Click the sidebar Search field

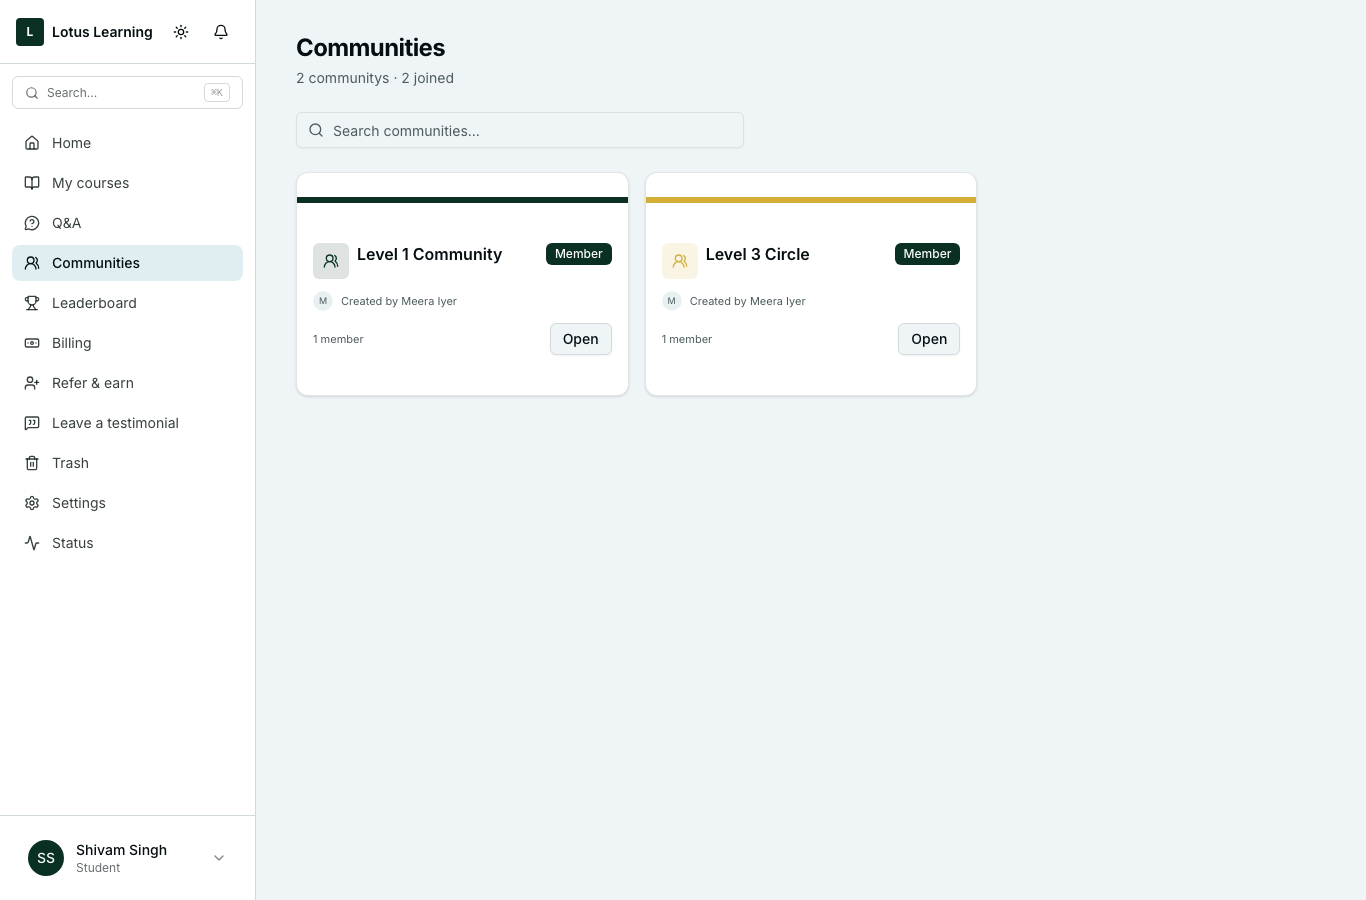click(127, 93)
